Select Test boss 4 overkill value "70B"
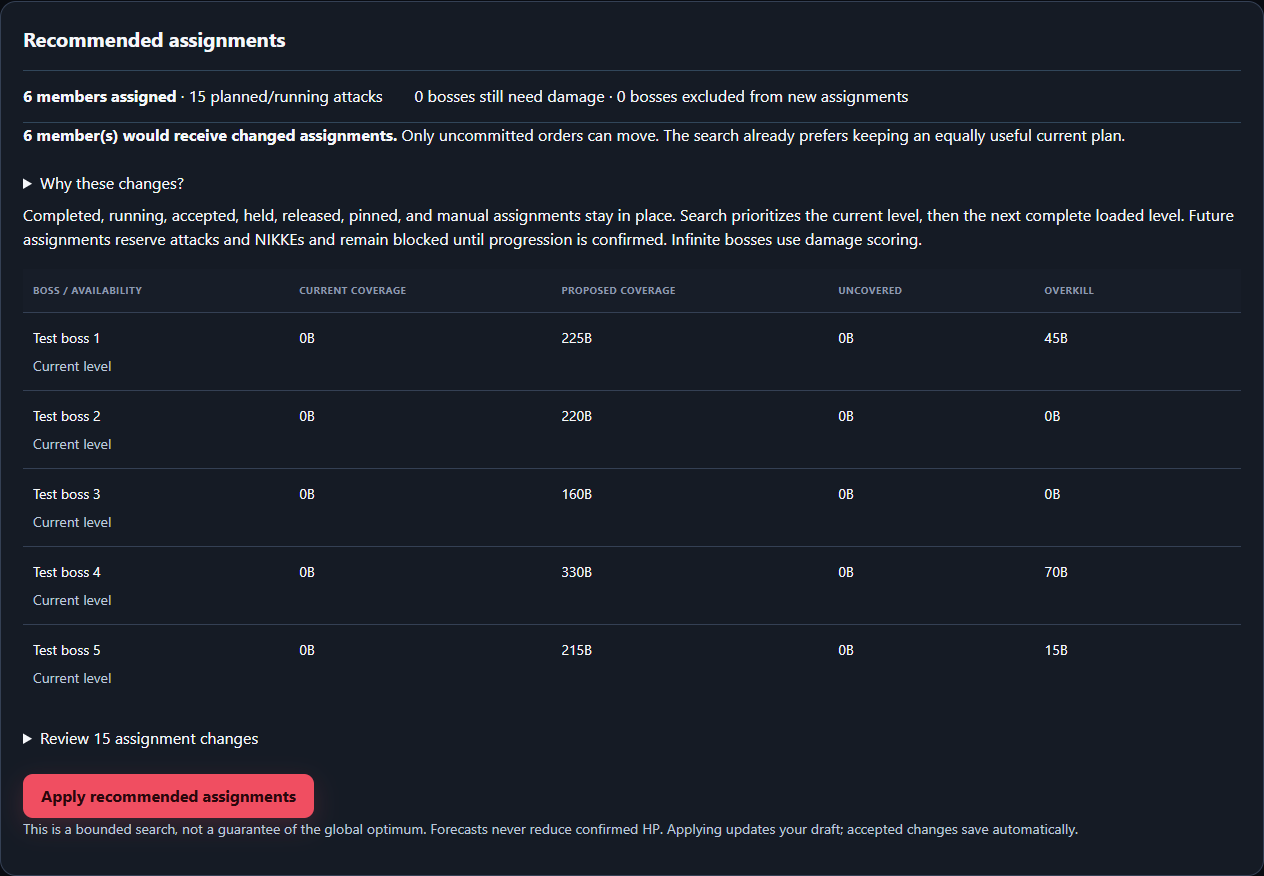The image size is (1264, 876). click(x=1056, y=572)
